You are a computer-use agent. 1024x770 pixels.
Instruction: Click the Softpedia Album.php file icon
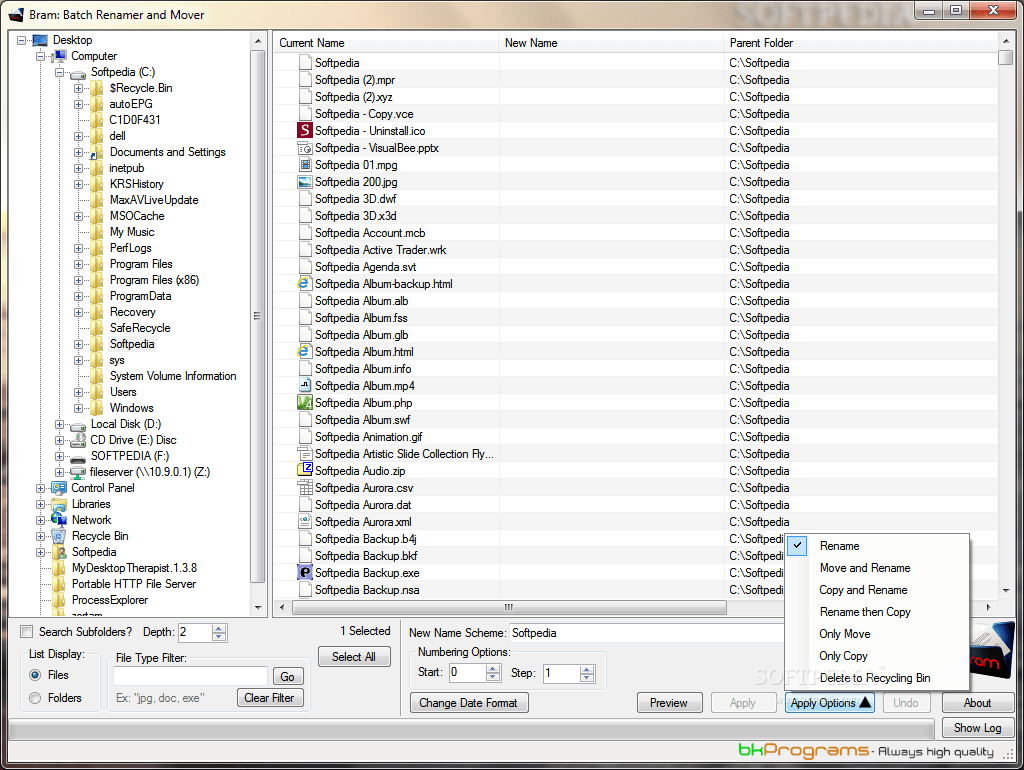(x=304, y=402)
